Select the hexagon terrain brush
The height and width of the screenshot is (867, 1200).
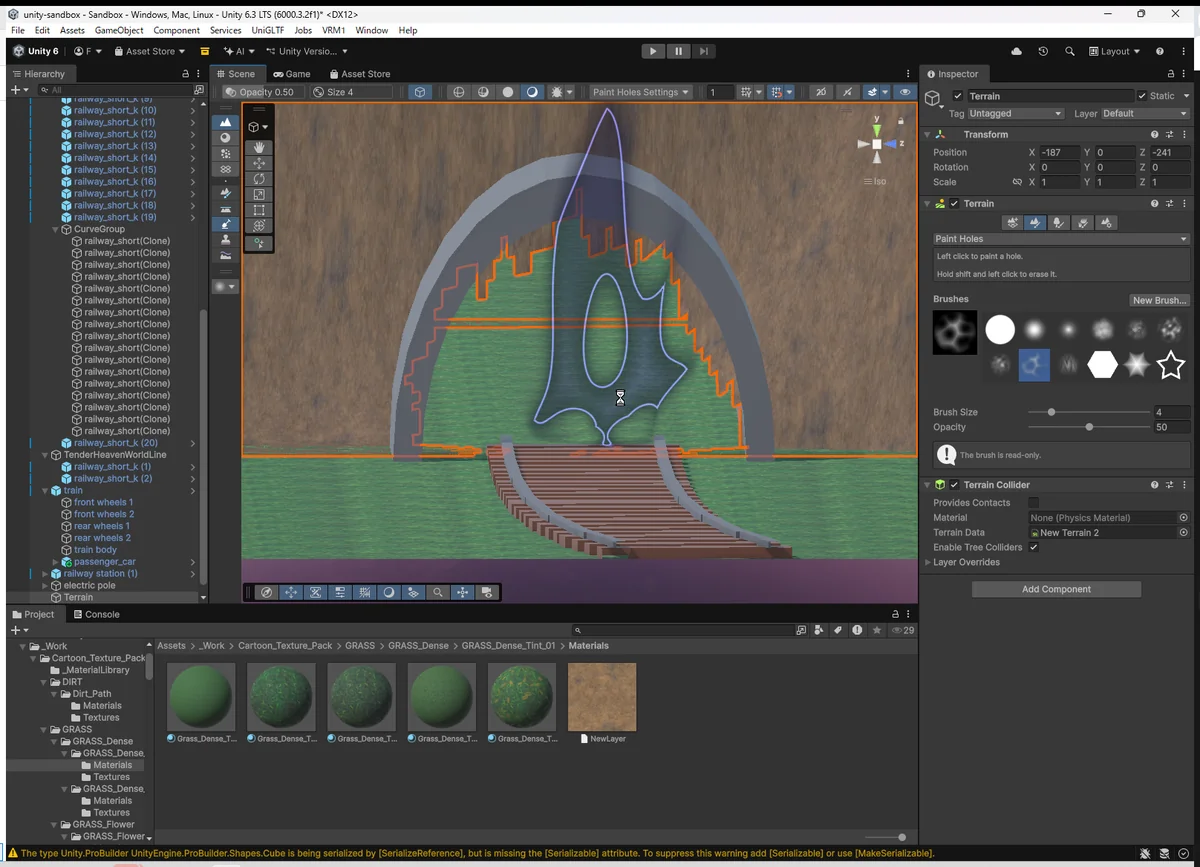click(x=1102, y=366)
